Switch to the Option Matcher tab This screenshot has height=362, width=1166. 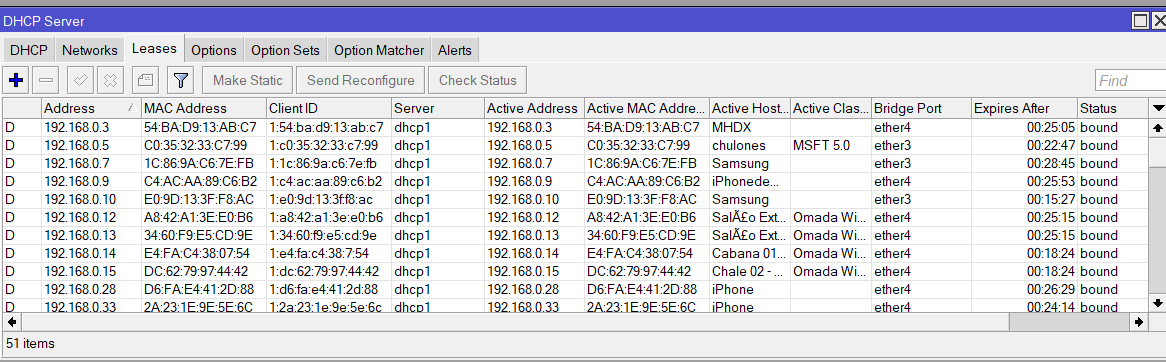click(379, 51)
